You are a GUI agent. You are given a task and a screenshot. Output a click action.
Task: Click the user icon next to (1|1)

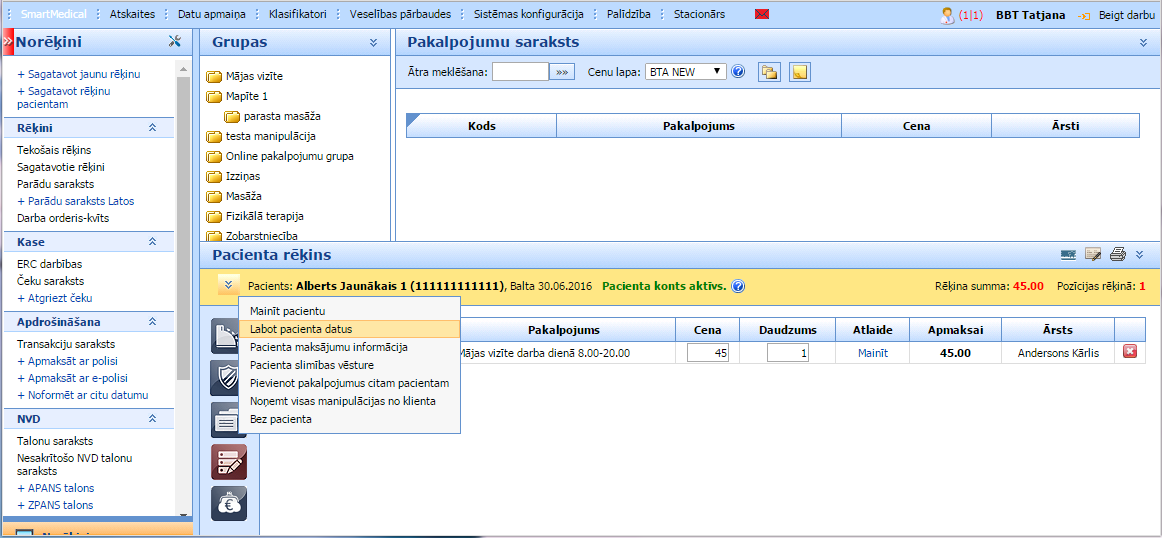[947, 15]
